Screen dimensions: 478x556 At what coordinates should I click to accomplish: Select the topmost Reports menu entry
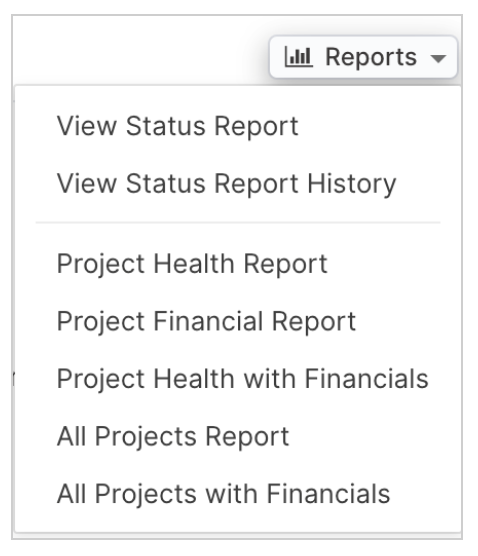[238, 126]
